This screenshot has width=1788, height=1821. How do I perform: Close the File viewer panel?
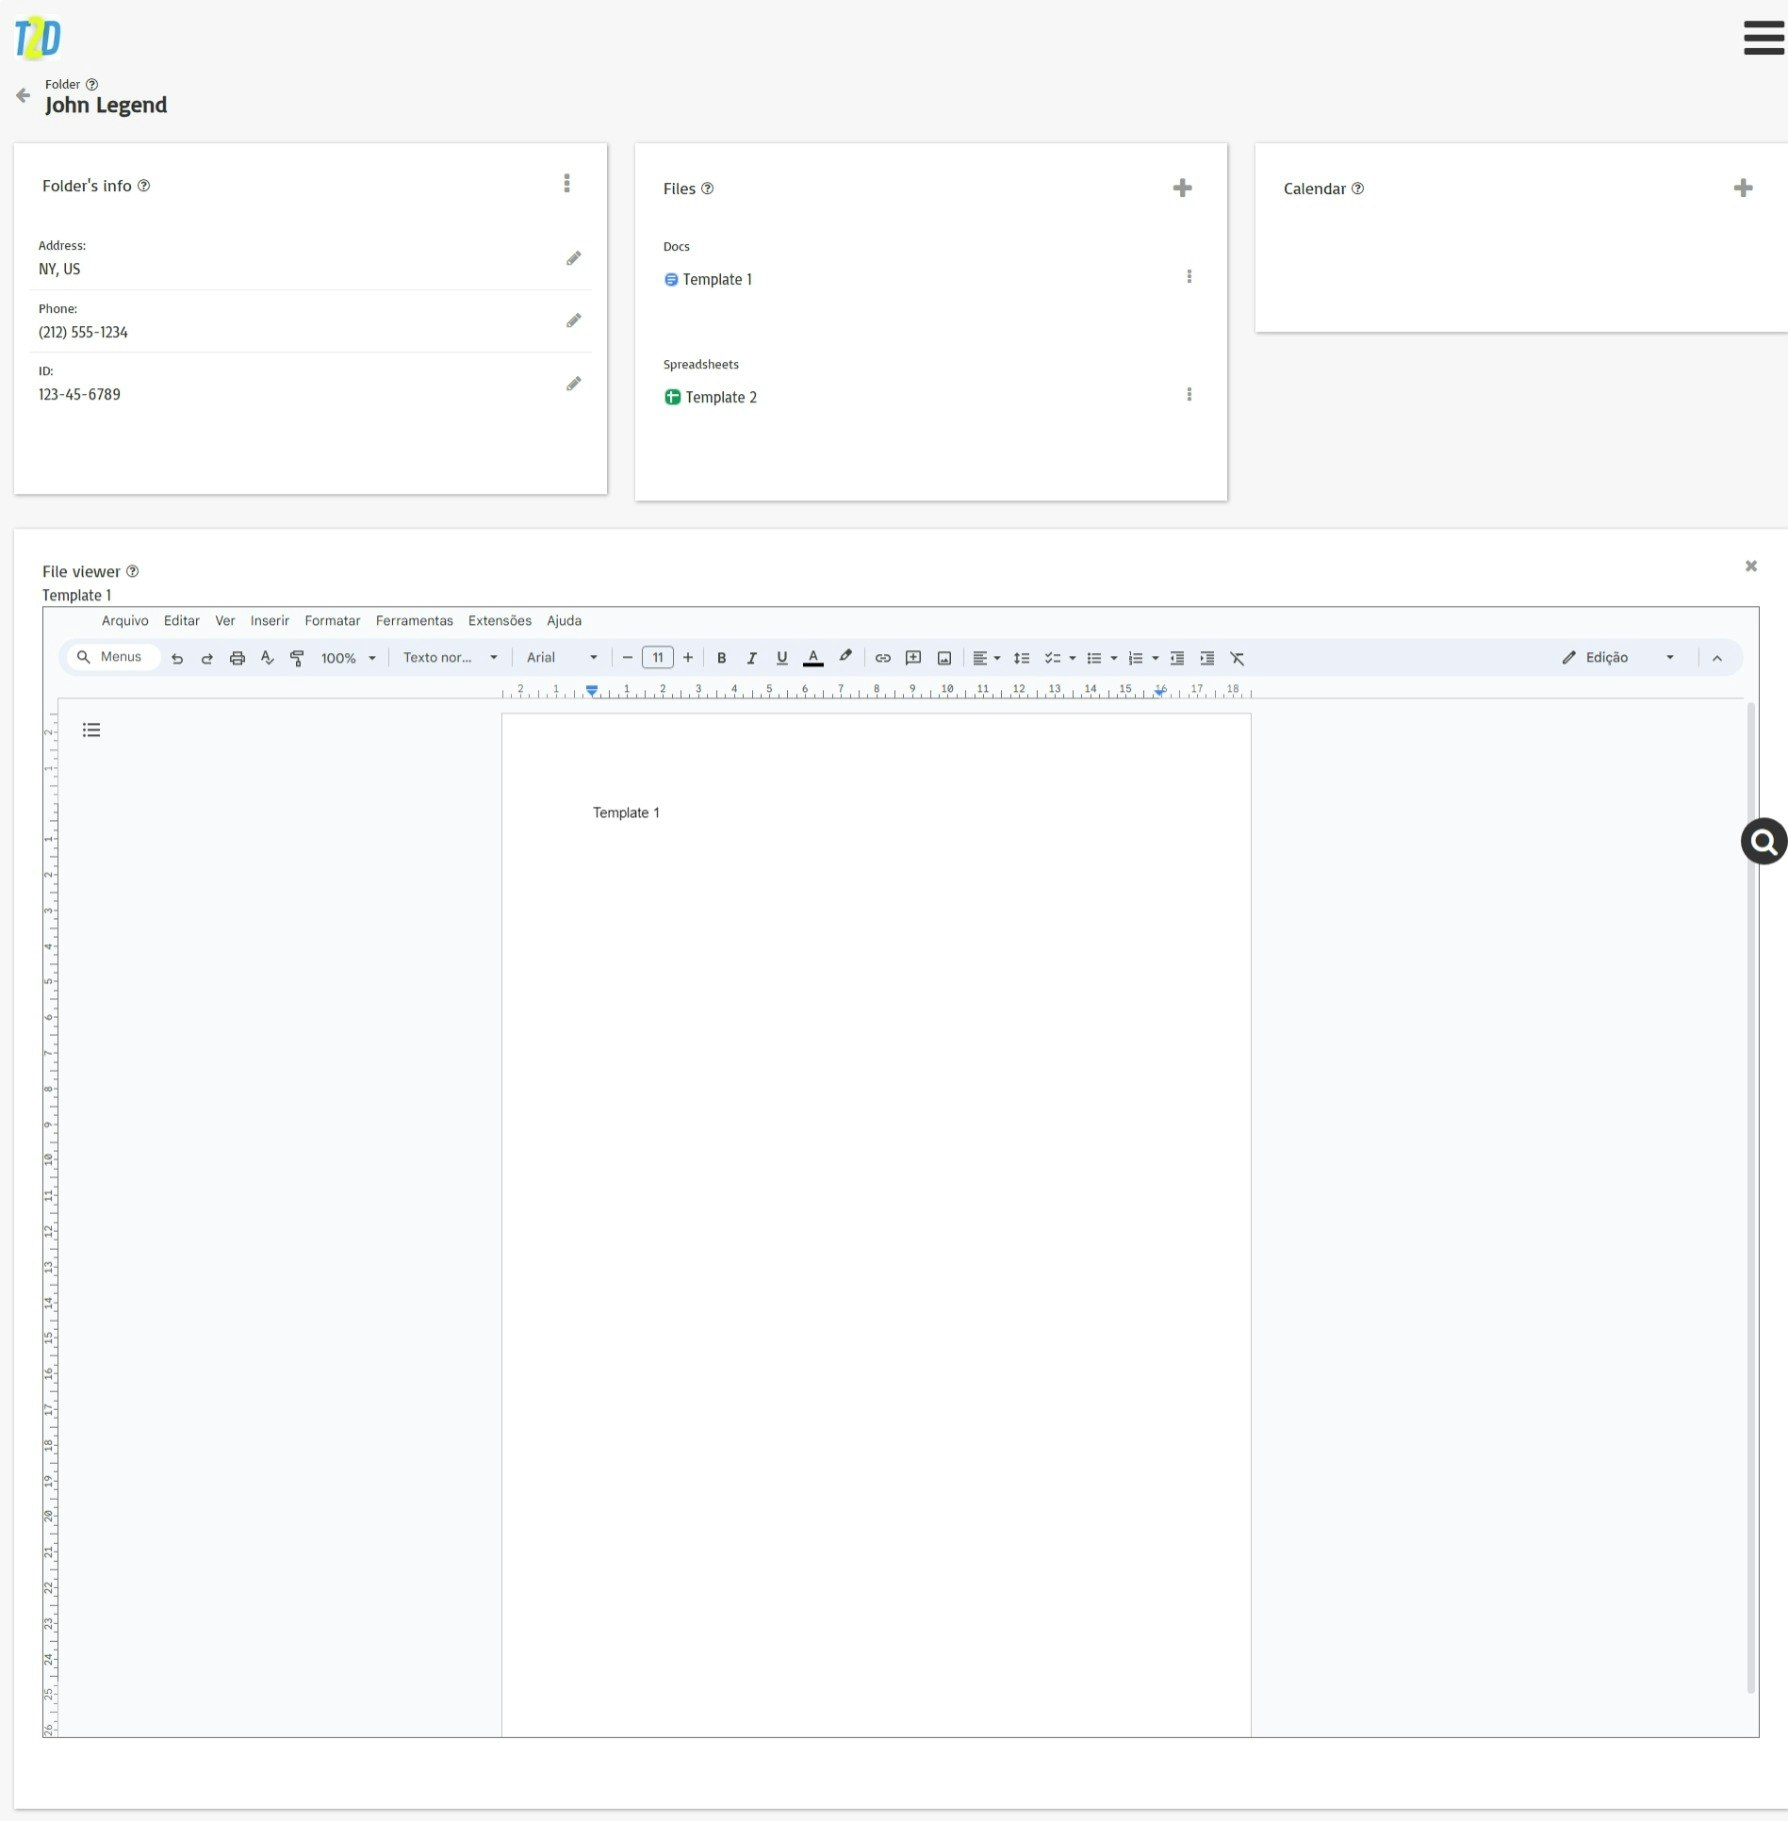click(1751, 566)
